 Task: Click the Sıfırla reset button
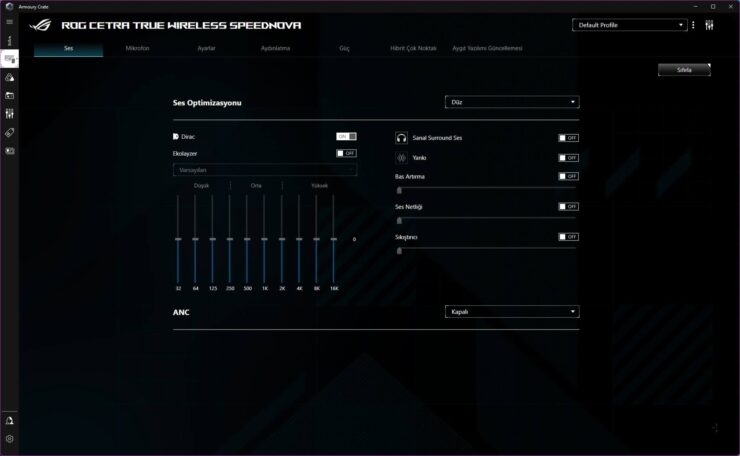point(684,70)
